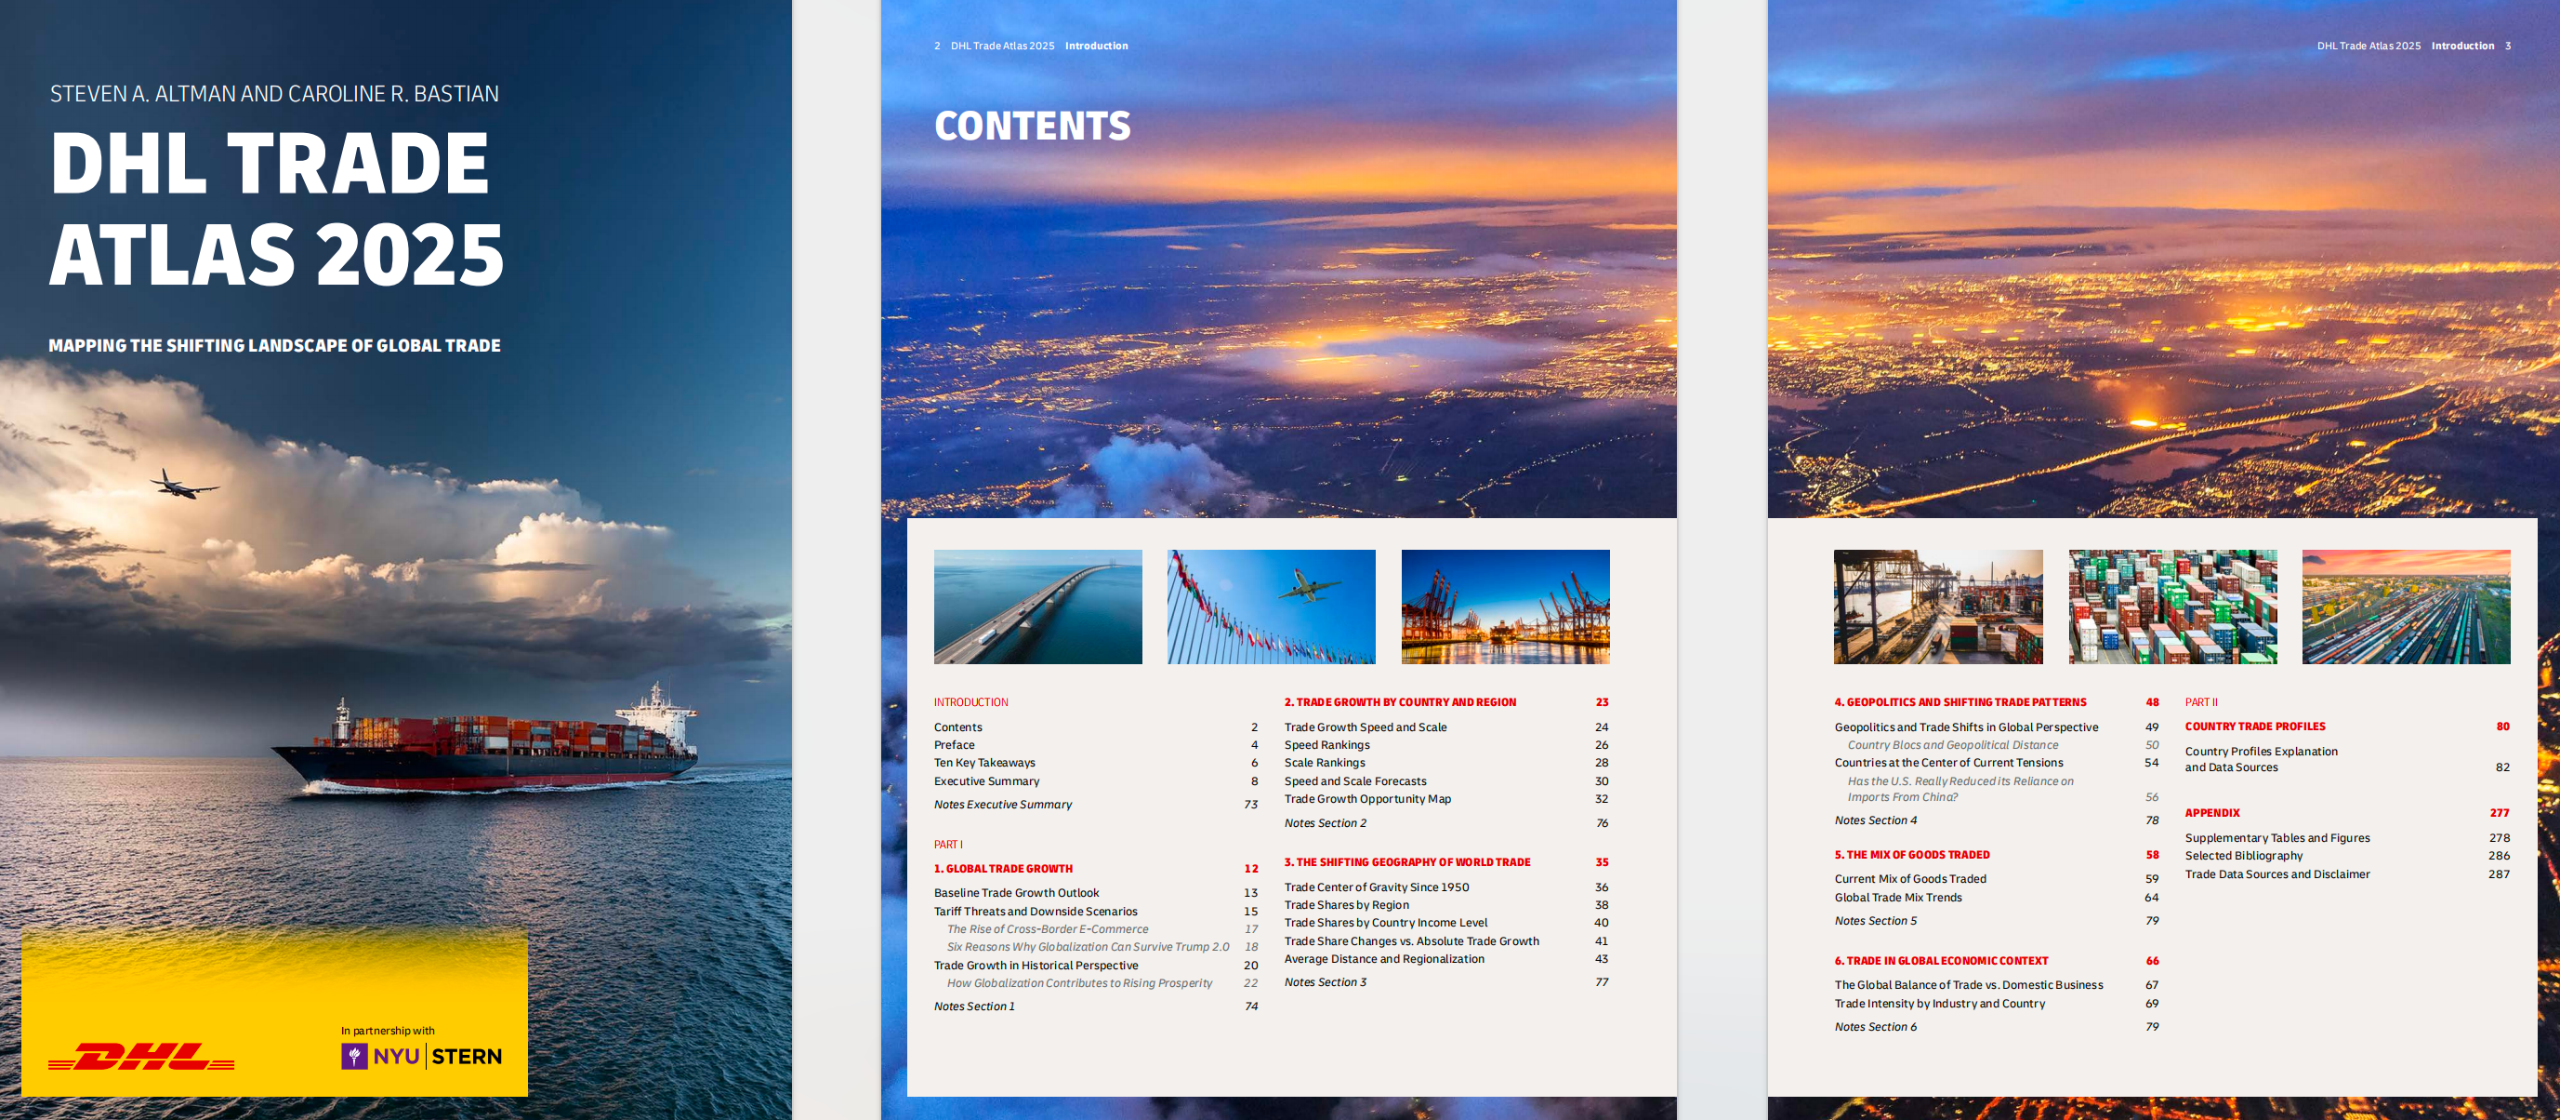Click the authors line on the cover
This screenshot has height=1120, width=2560.
tap(275, 94)
